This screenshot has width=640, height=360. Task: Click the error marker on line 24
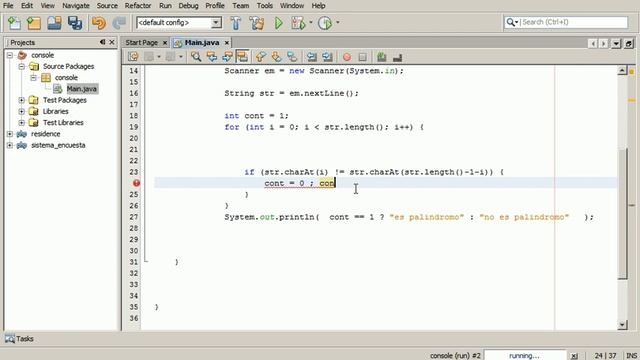coord(136,183)
